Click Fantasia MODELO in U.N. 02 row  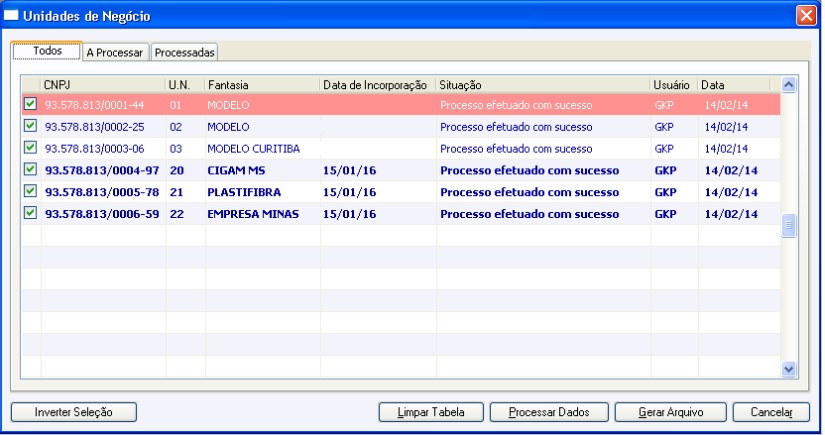(x=228, y=127)
